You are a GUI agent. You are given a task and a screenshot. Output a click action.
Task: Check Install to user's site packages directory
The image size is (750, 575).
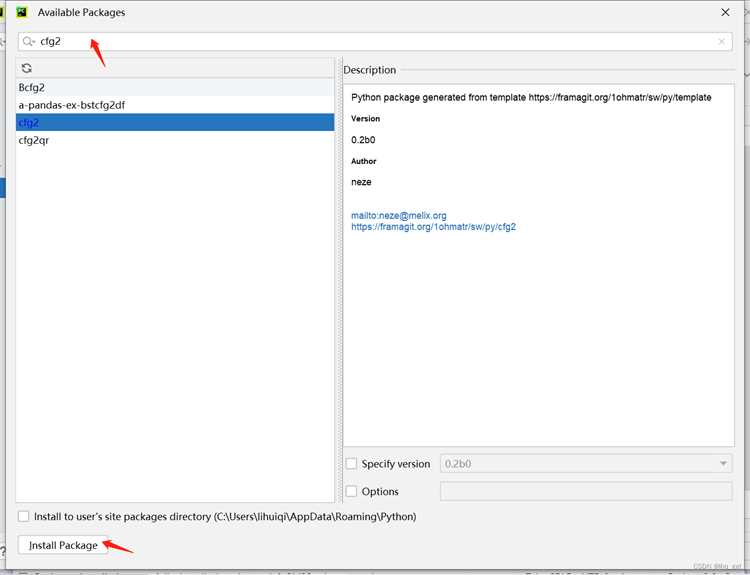point(23,517)
